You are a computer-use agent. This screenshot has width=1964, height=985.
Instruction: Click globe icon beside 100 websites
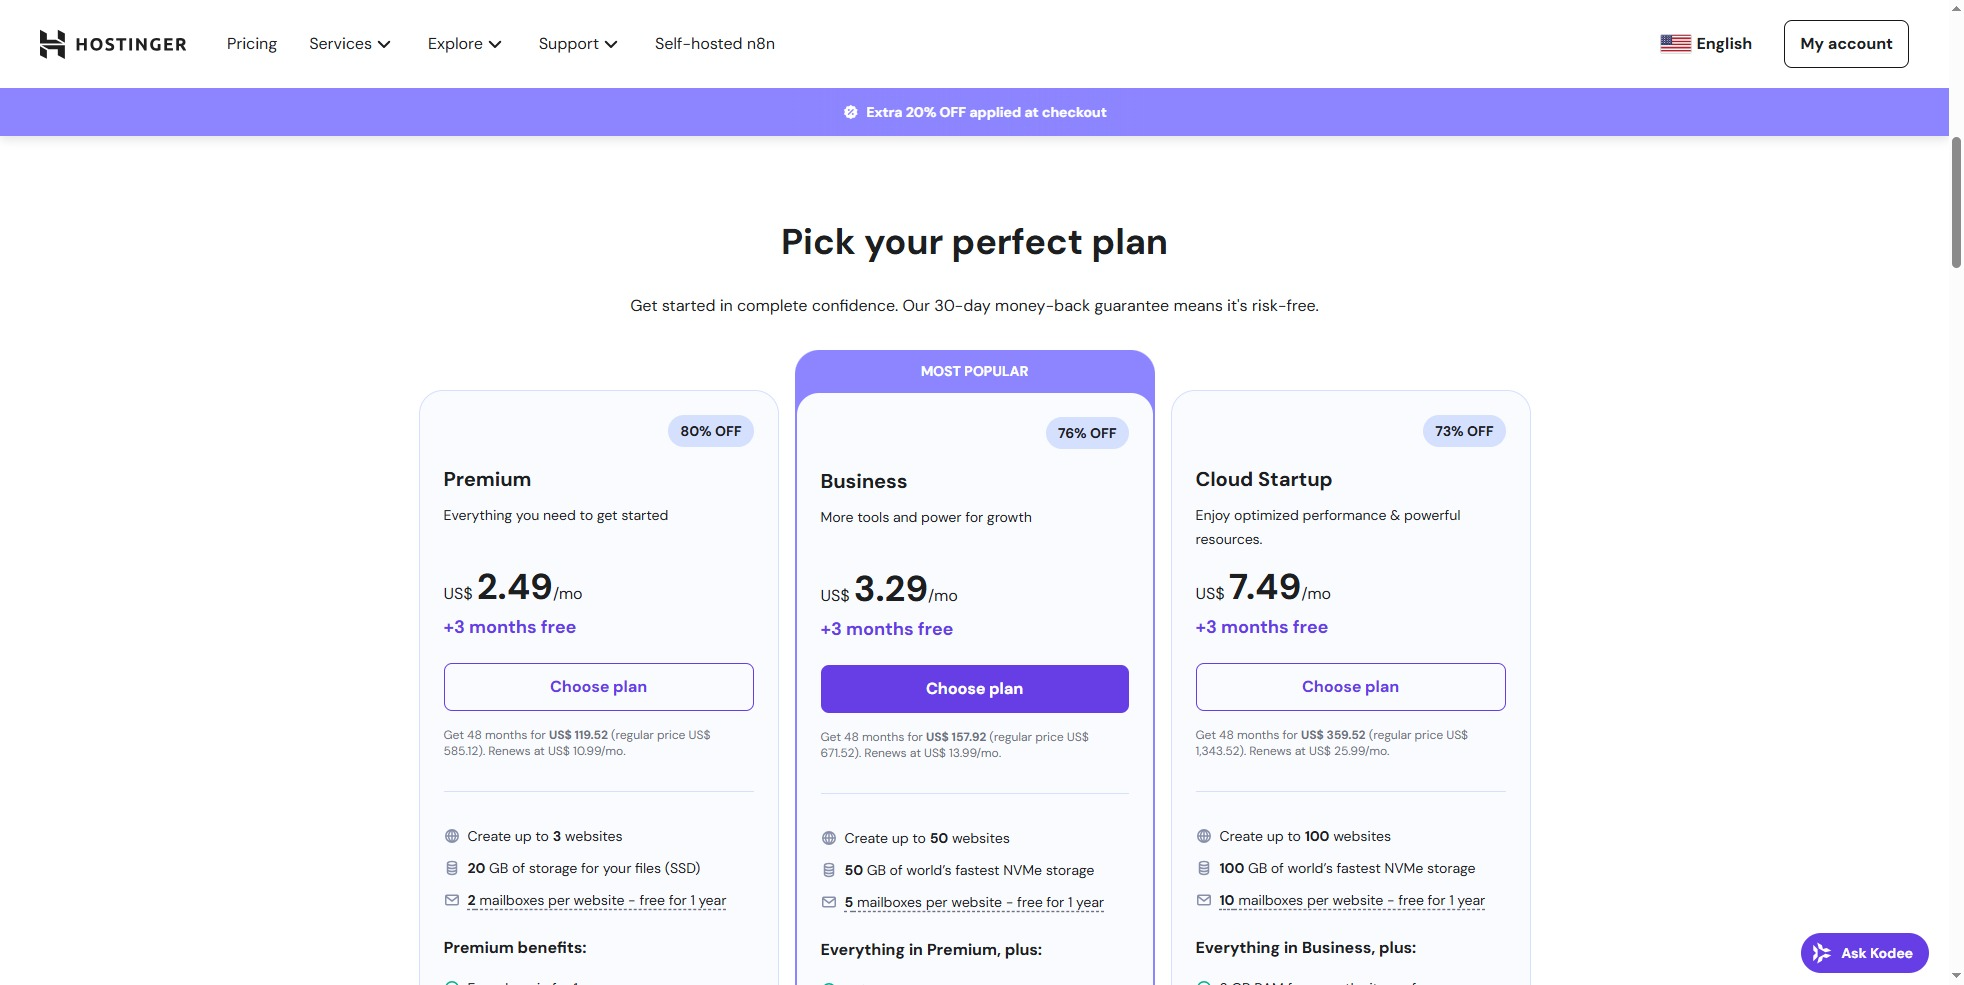[1204, 836]
